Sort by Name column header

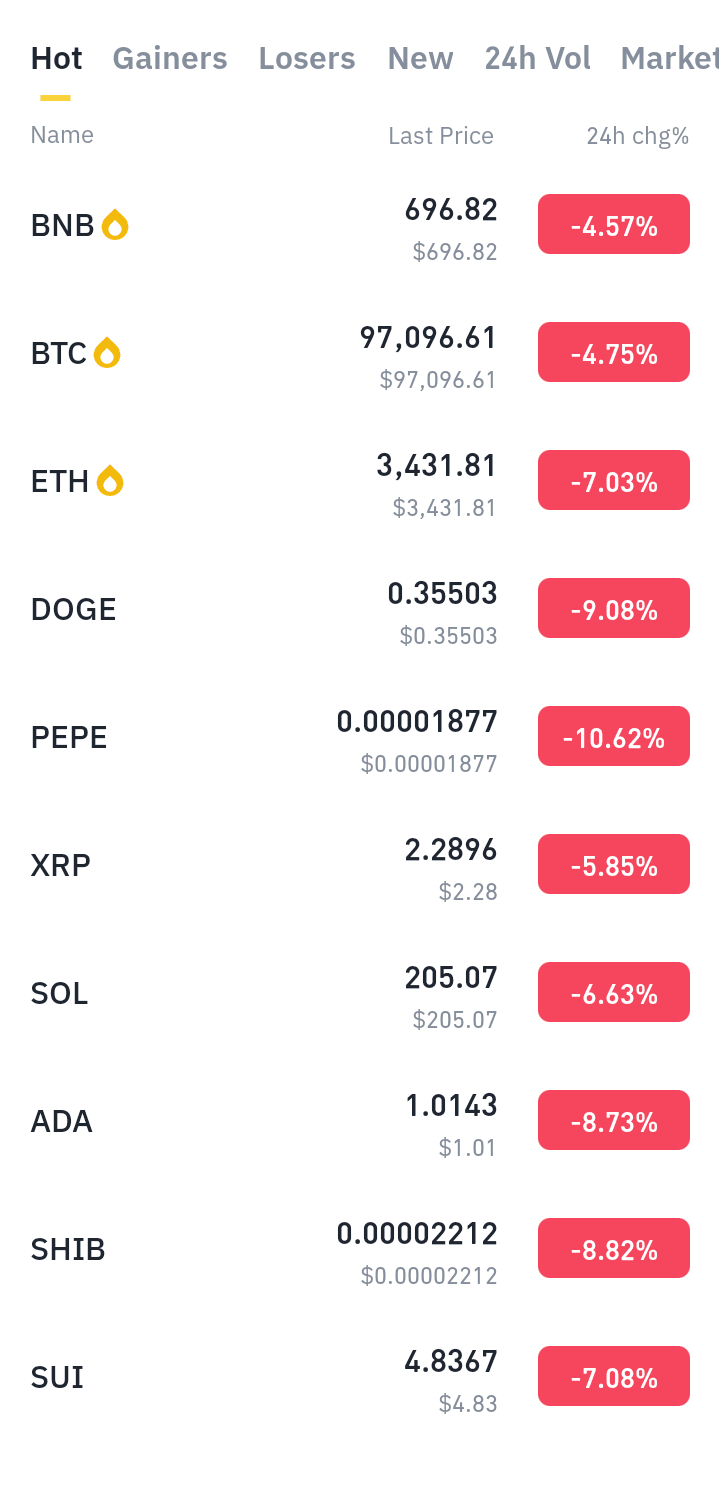coord(62,135)
